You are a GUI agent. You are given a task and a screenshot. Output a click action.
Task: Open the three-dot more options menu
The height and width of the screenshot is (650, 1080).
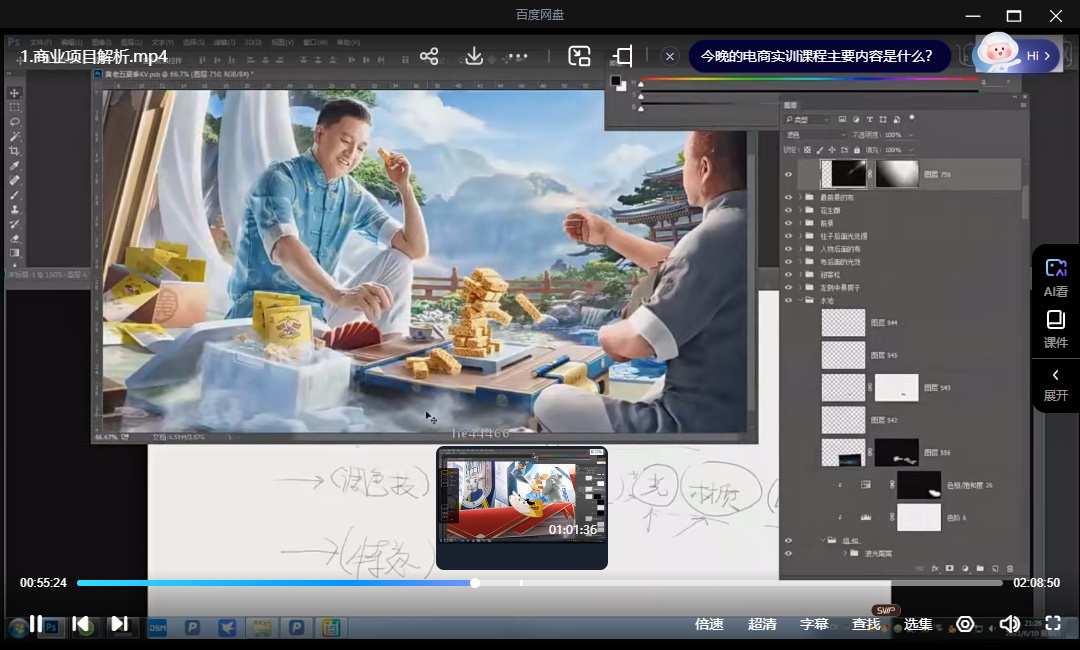click(517, 56)
